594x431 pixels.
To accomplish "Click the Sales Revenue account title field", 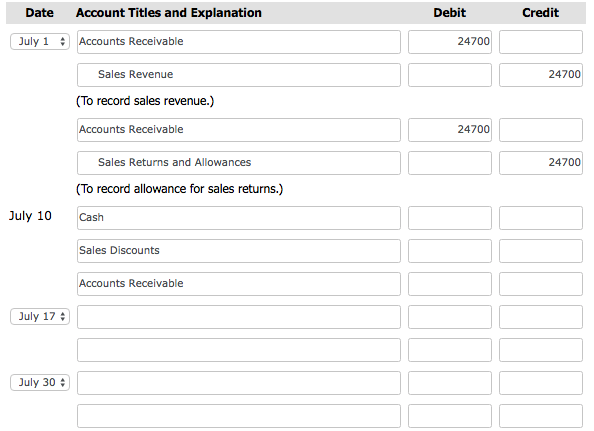I will [x=239, y=75].
